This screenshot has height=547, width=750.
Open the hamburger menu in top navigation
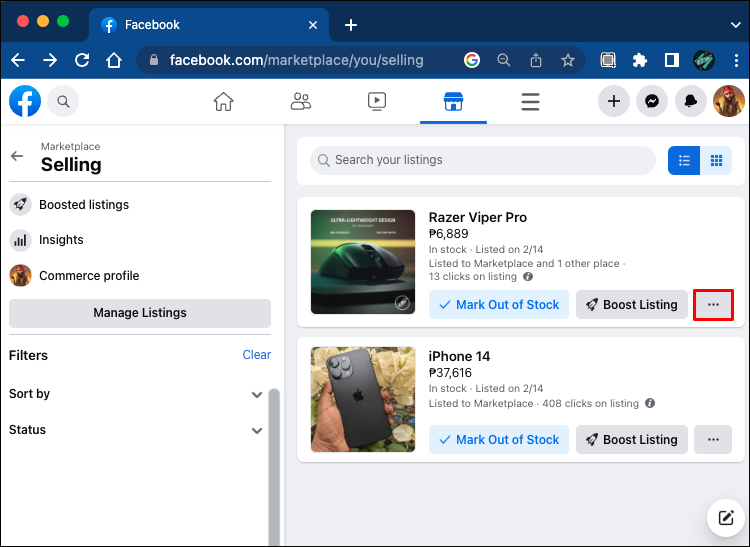(530, 101)
